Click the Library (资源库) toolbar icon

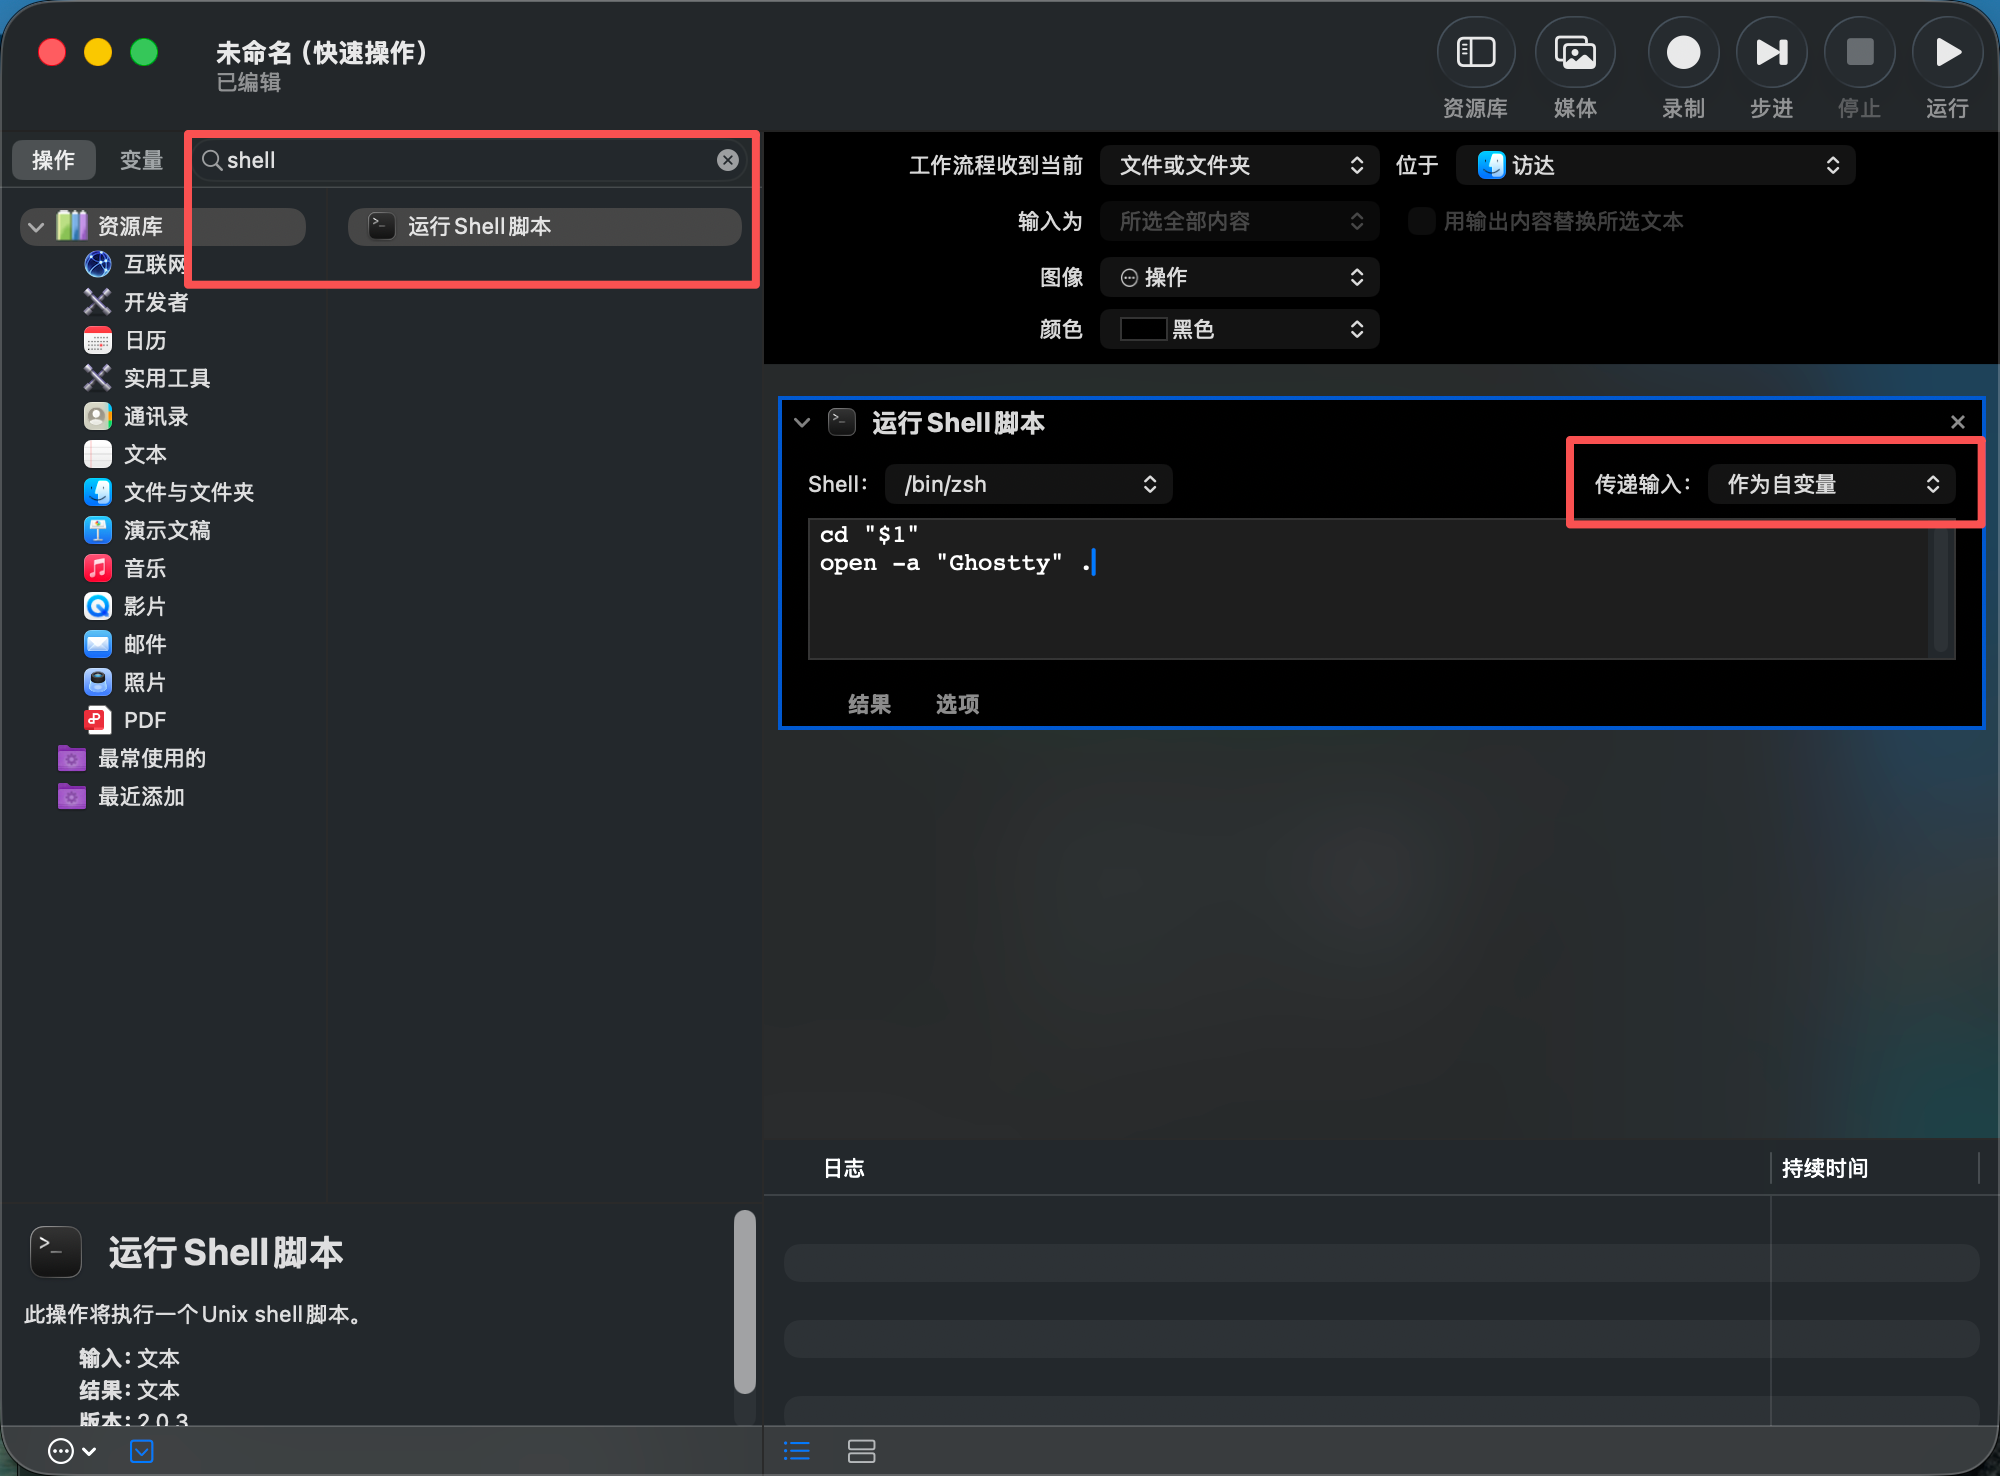pos(1475,53)
